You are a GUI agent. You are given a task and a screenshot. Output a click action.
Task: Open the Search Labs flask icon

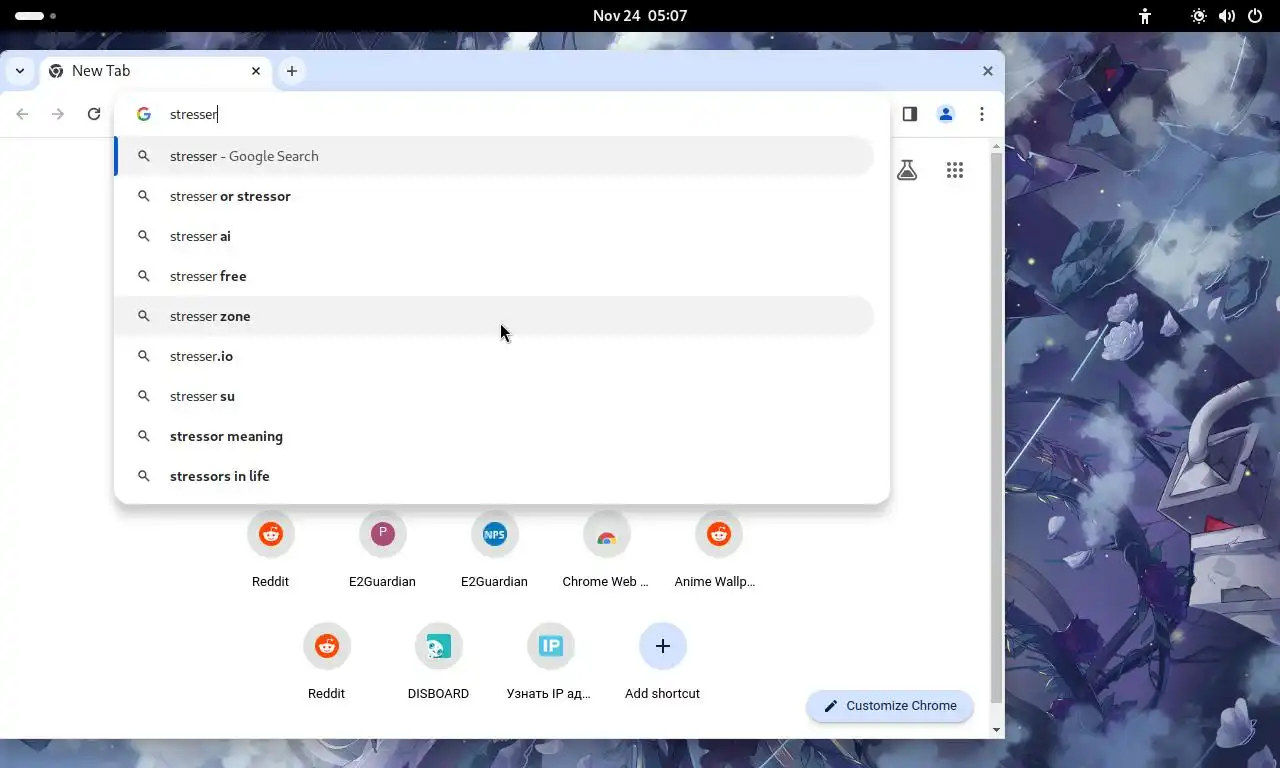(907, 170)
